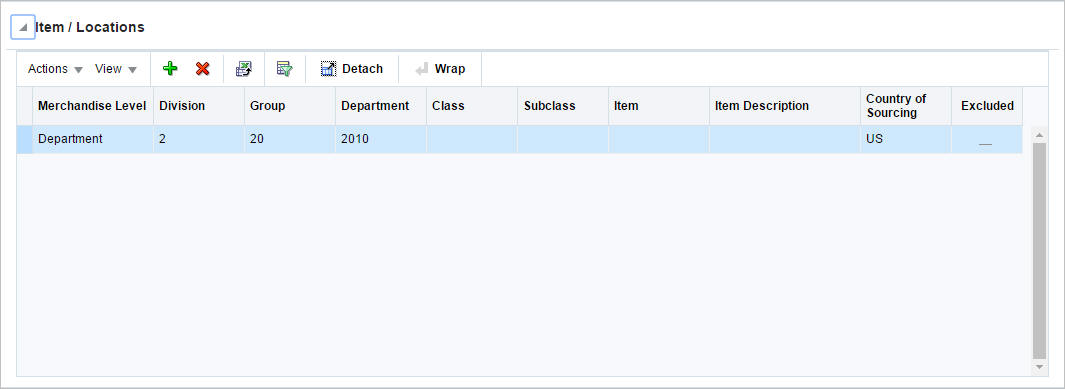
Task: Collapse the Item / Locations section
Action: coord(23,28)
